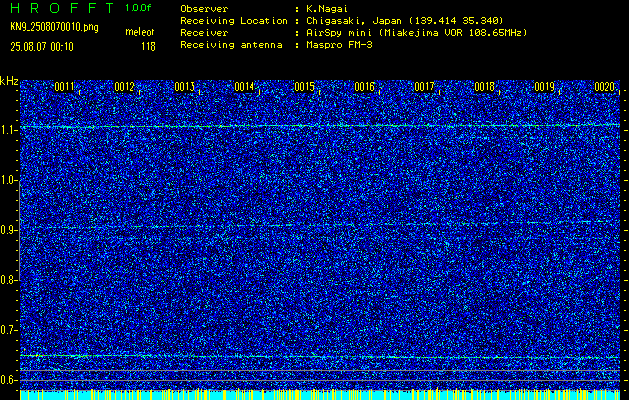Click the Receiving antenna field label
The height and width of the screenshot is (400, 629).
click(x=231, y=45)
